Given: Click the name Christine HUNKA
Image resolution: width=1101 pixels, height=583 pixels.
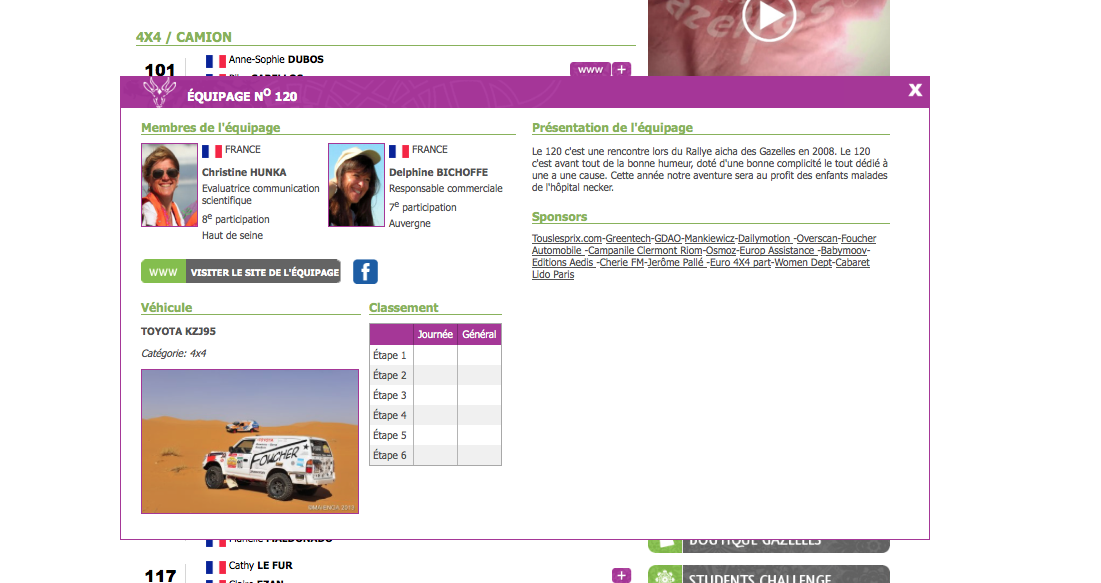Looking at the screenshot, I should point(244,172).
